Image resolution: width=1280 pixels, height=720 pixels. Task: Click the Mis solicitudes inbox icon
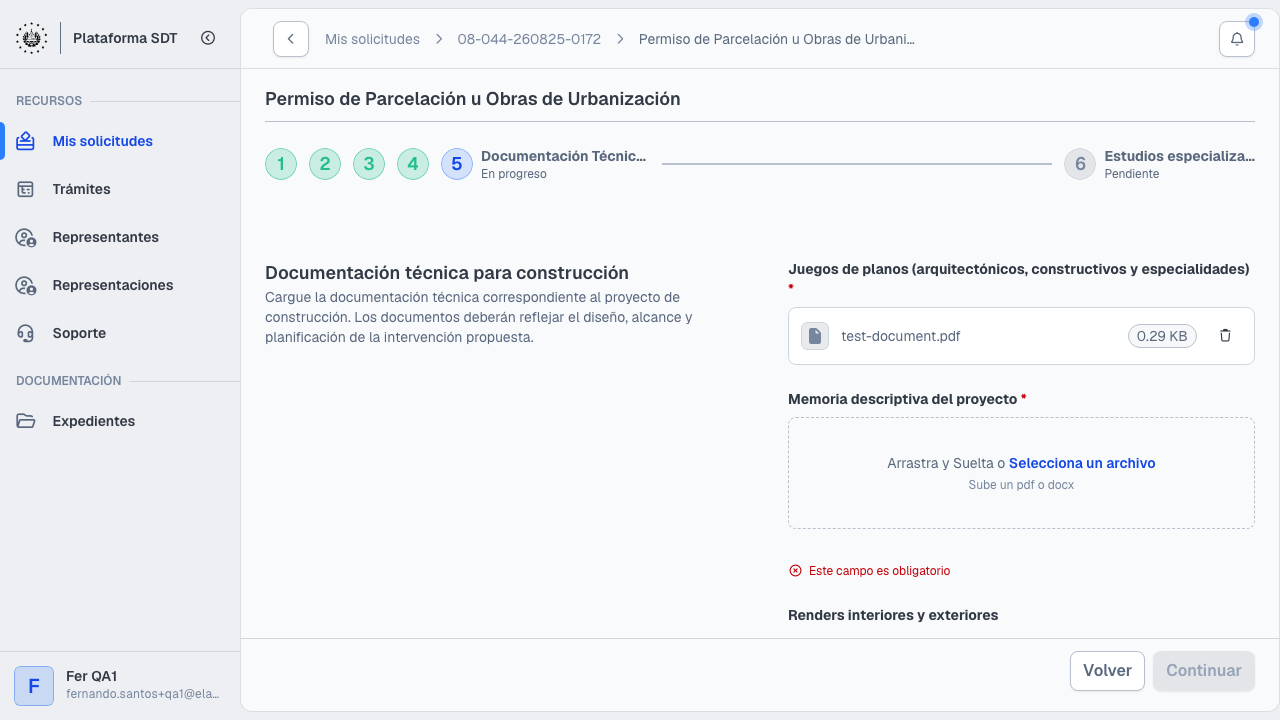(26, 141)
